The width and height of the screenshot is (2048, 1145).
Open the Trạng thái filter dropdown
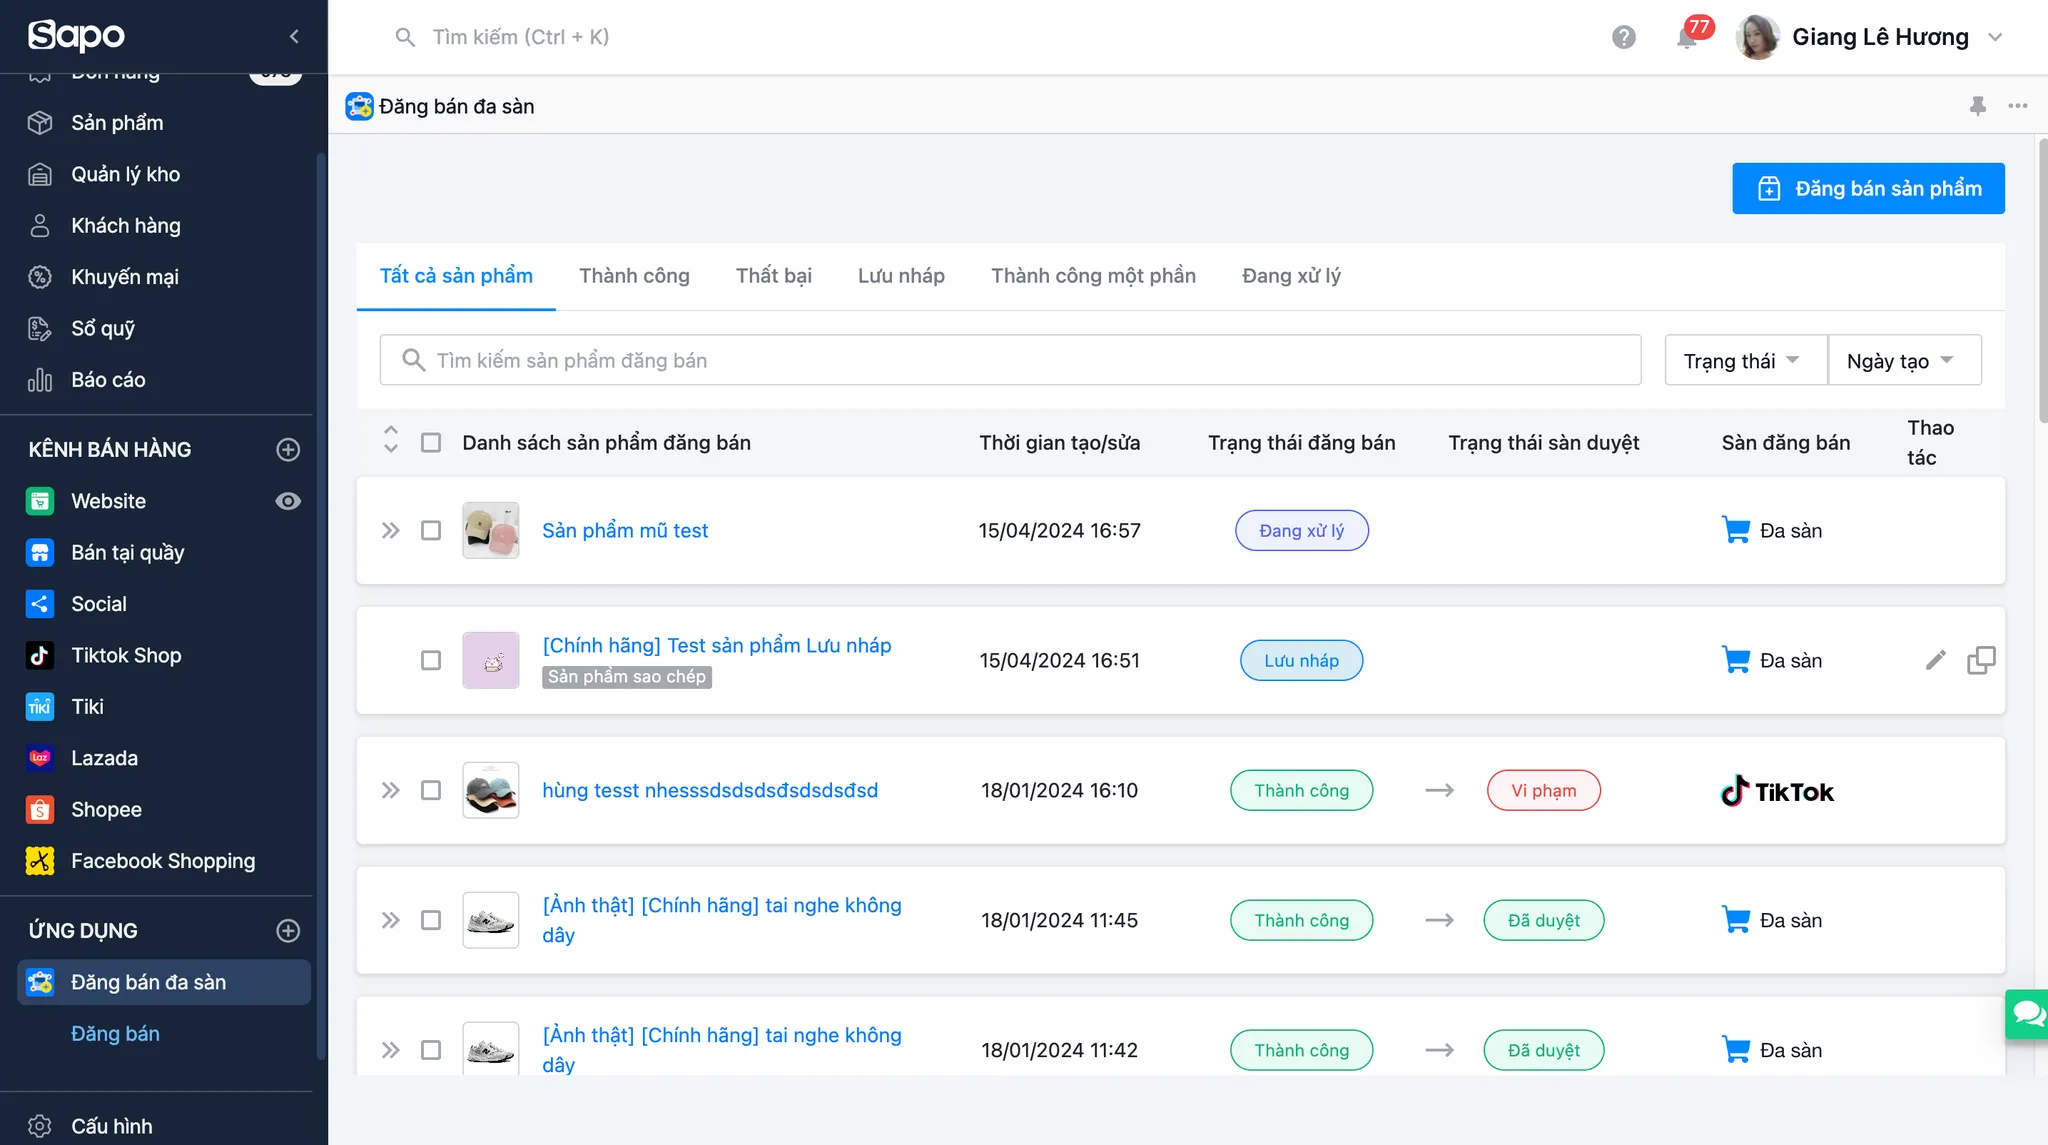coord(1744,360)
